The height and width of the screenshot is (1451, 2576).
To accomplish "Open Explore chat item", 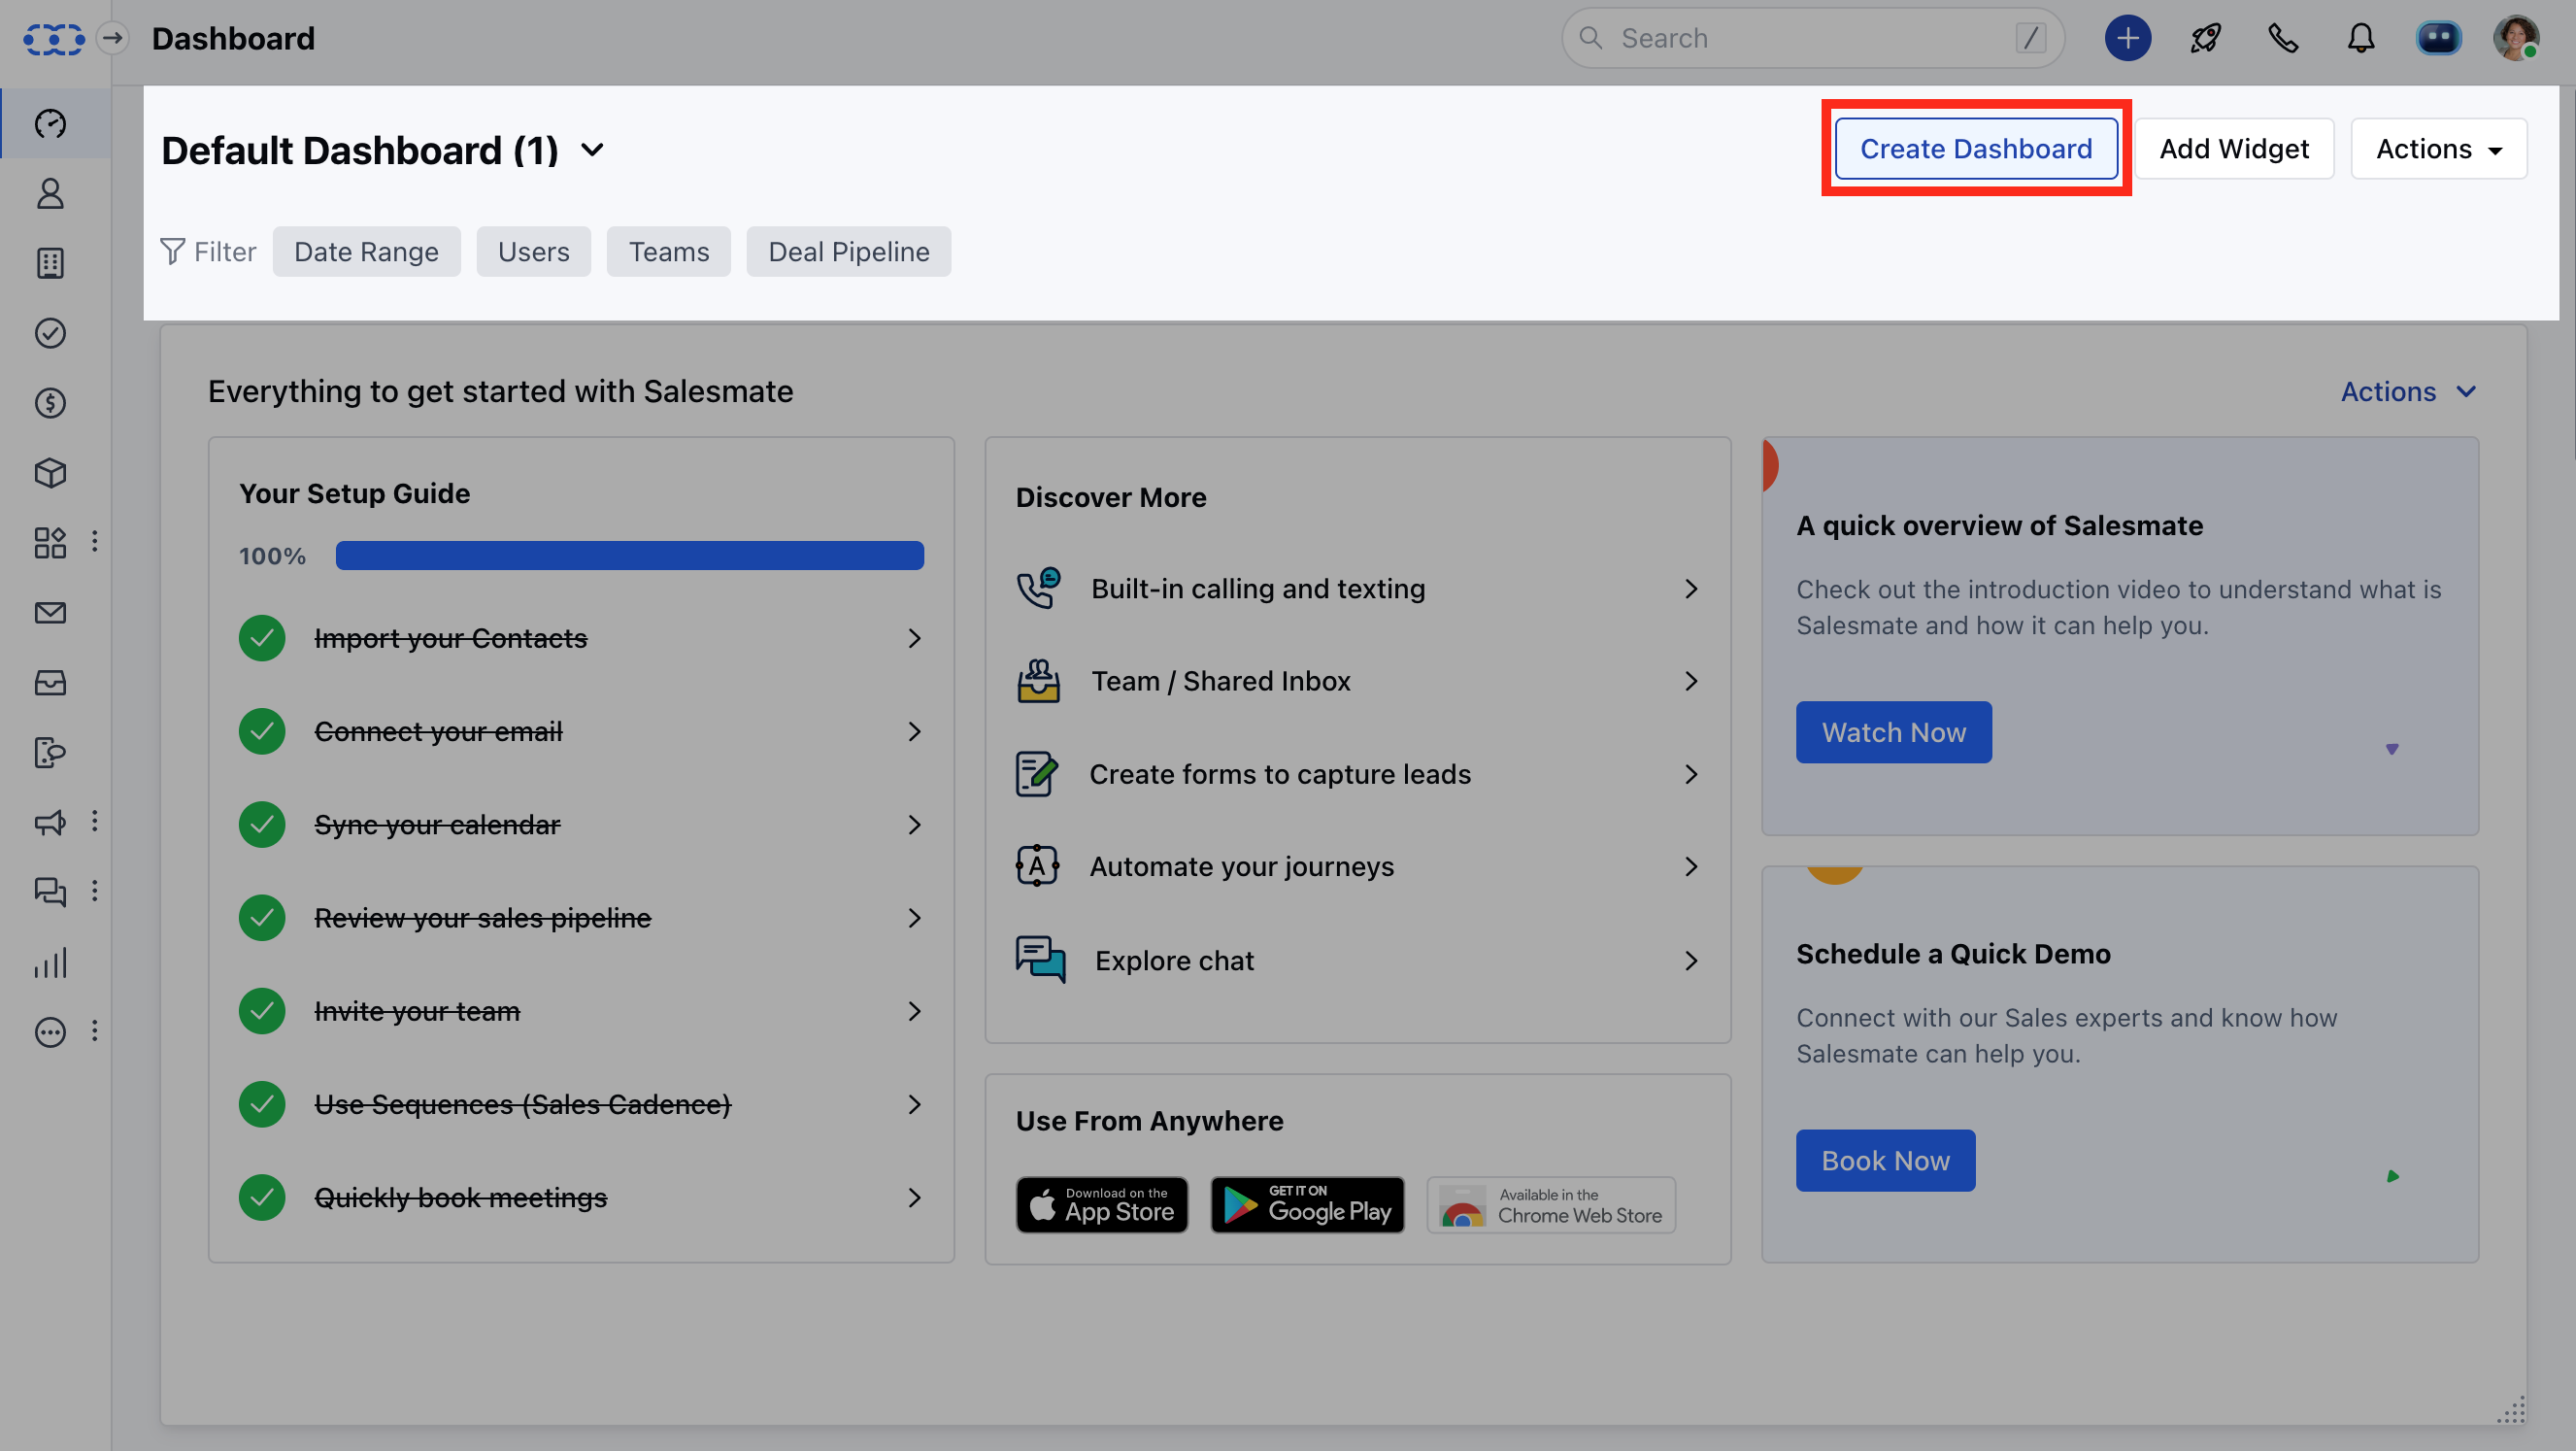I will (1358, 960).
